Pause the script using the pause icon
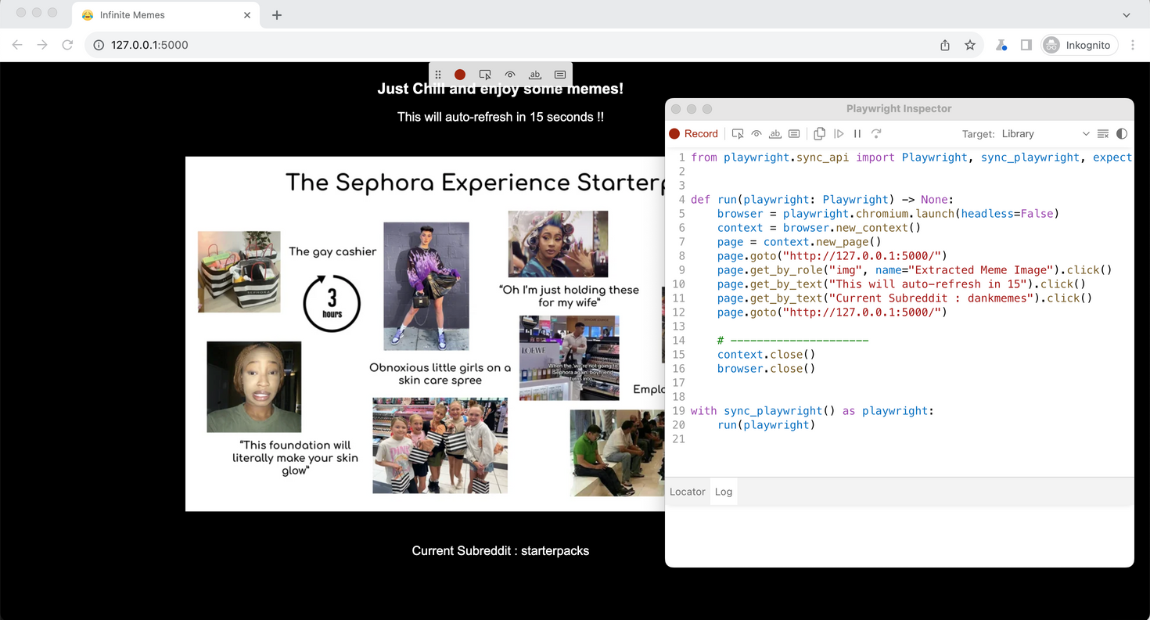The image size is (1150, 620). (857, 134)
